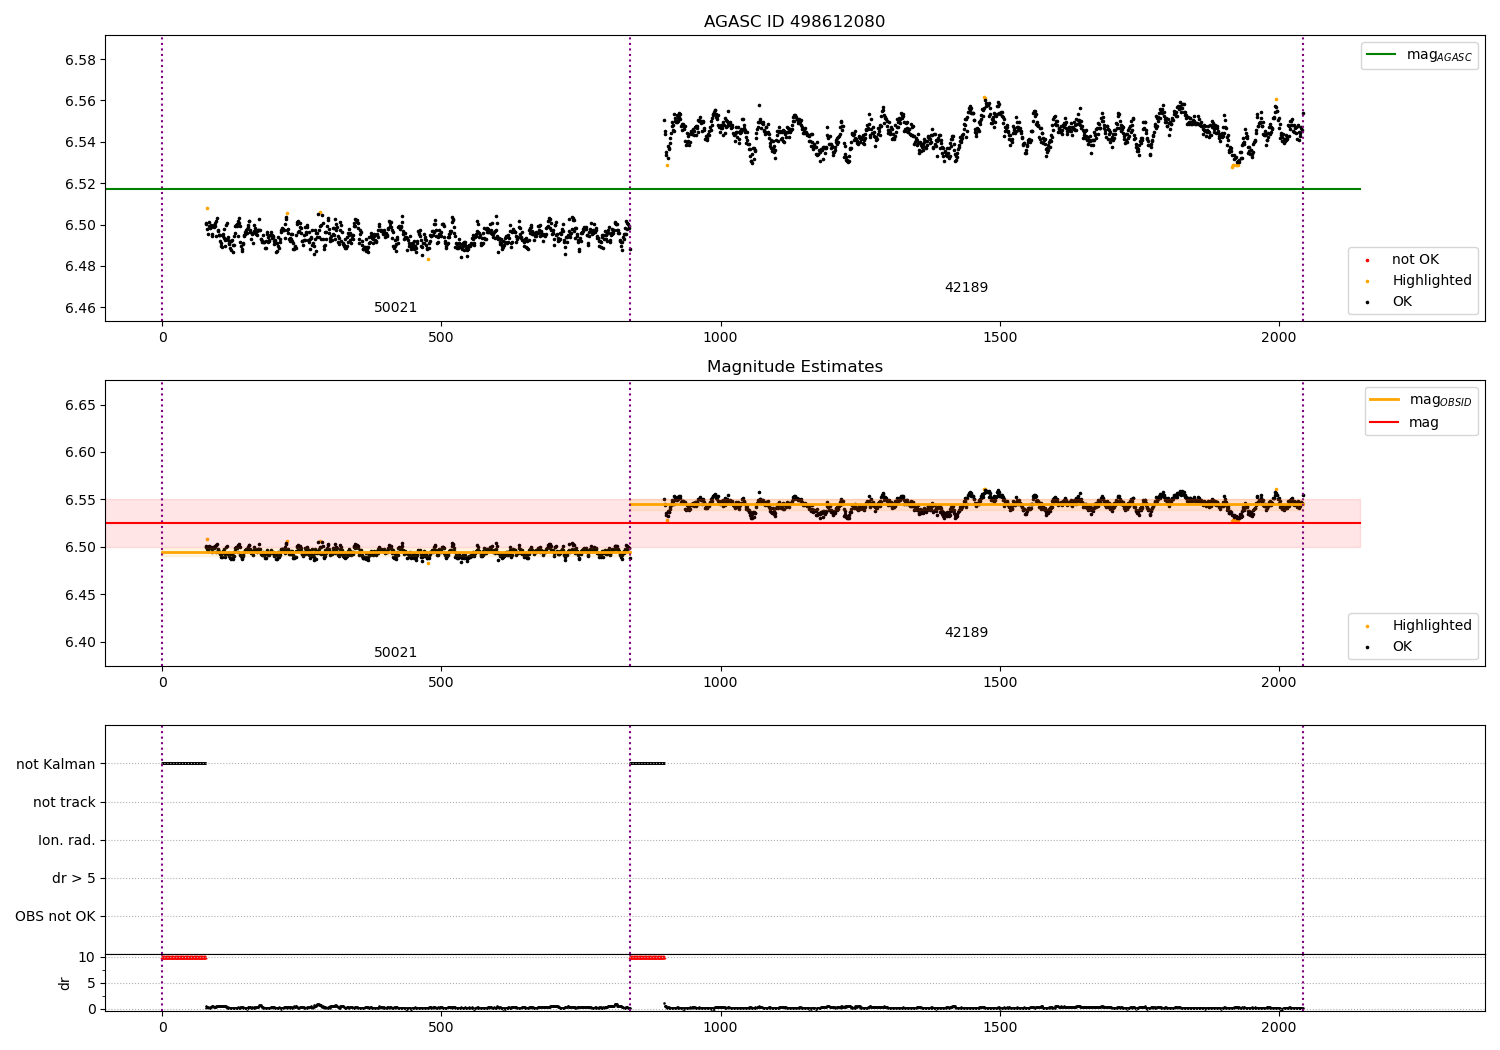Viewport: 1500px width, 1050px height.
Task: Click the green mag AGASC line in top plot
Action: [x=733, y=189]
